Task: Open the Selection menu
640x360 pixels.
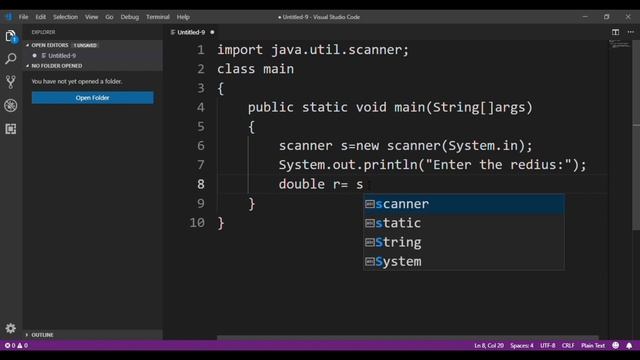Action: [65, 17]
